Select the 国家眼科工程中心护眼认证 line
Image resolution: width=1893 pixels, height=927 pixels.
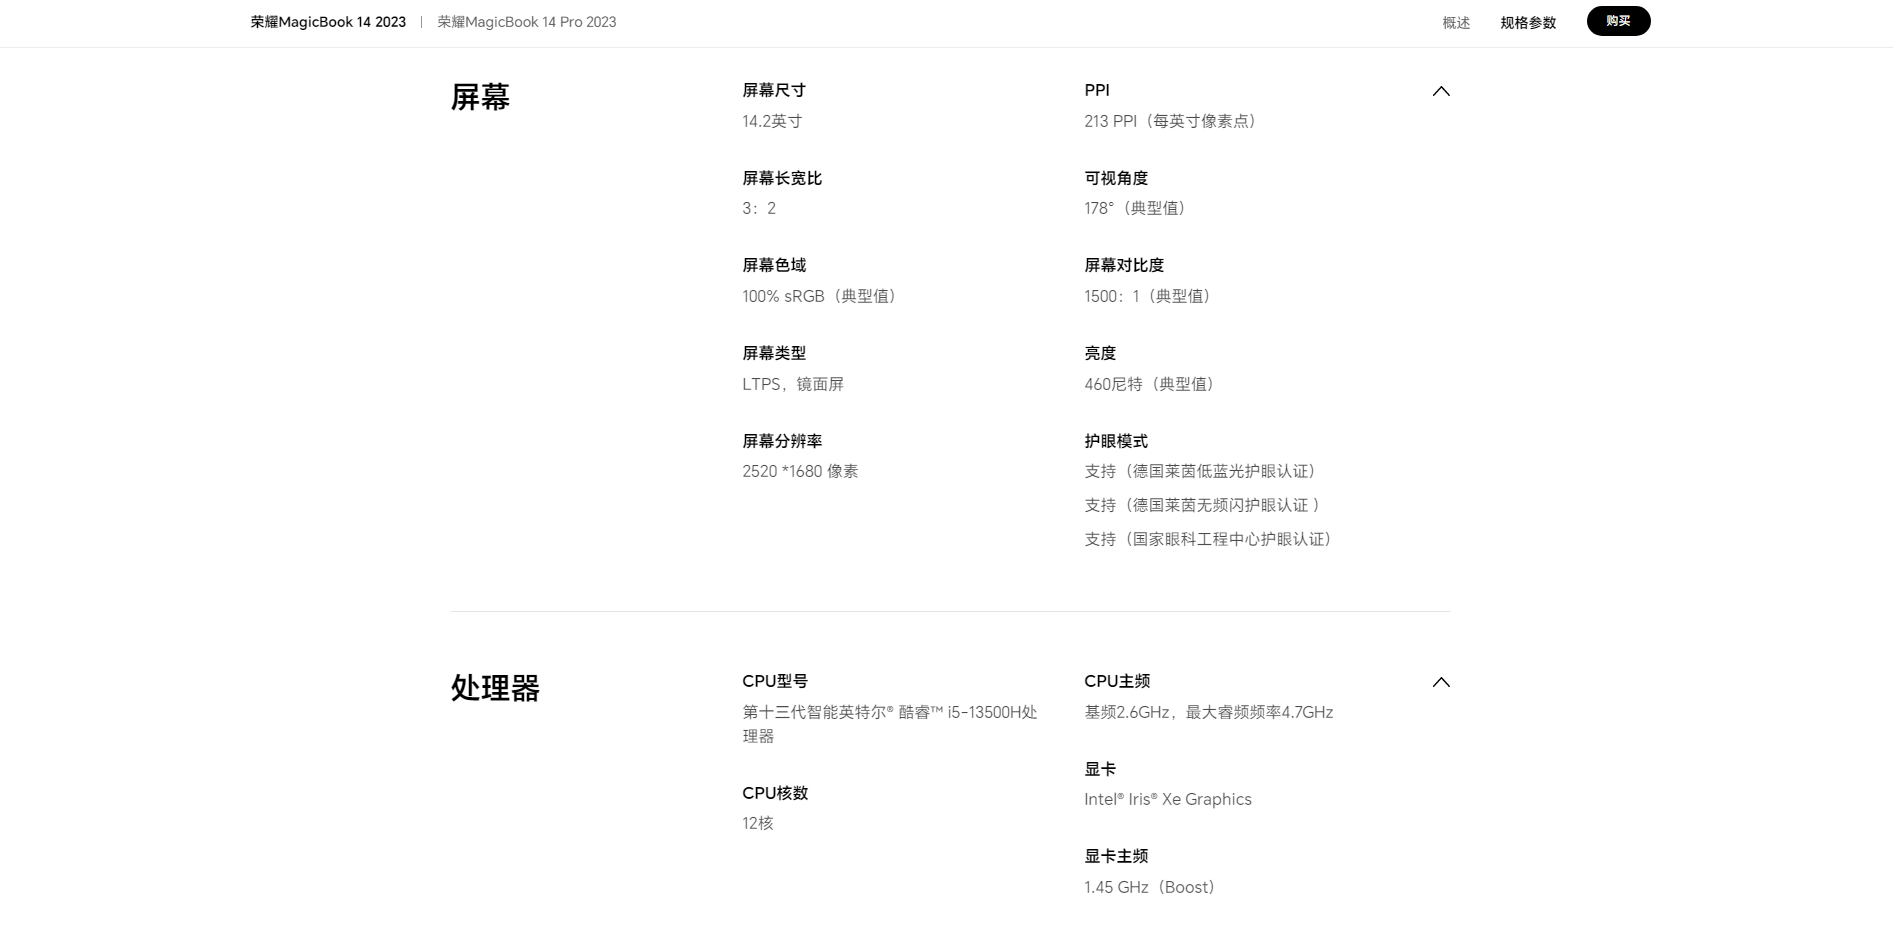pos(1211,539)
